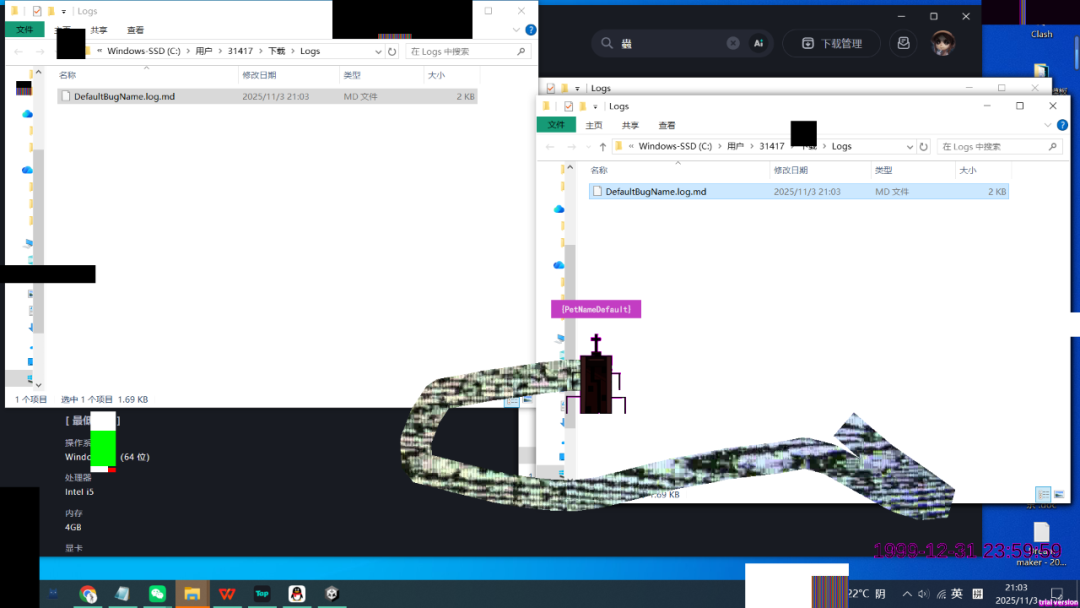
Task: Select DefaultBugName.log.md in front right Logs window
Action: [x=799, y=191]
